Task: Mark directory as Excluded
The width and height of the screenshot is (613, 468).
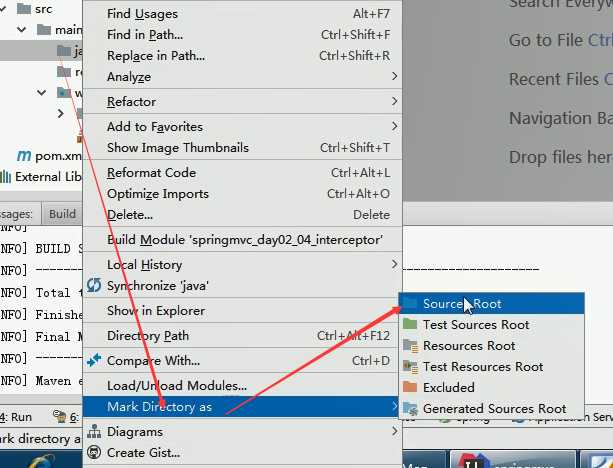Action: point(492,387)
